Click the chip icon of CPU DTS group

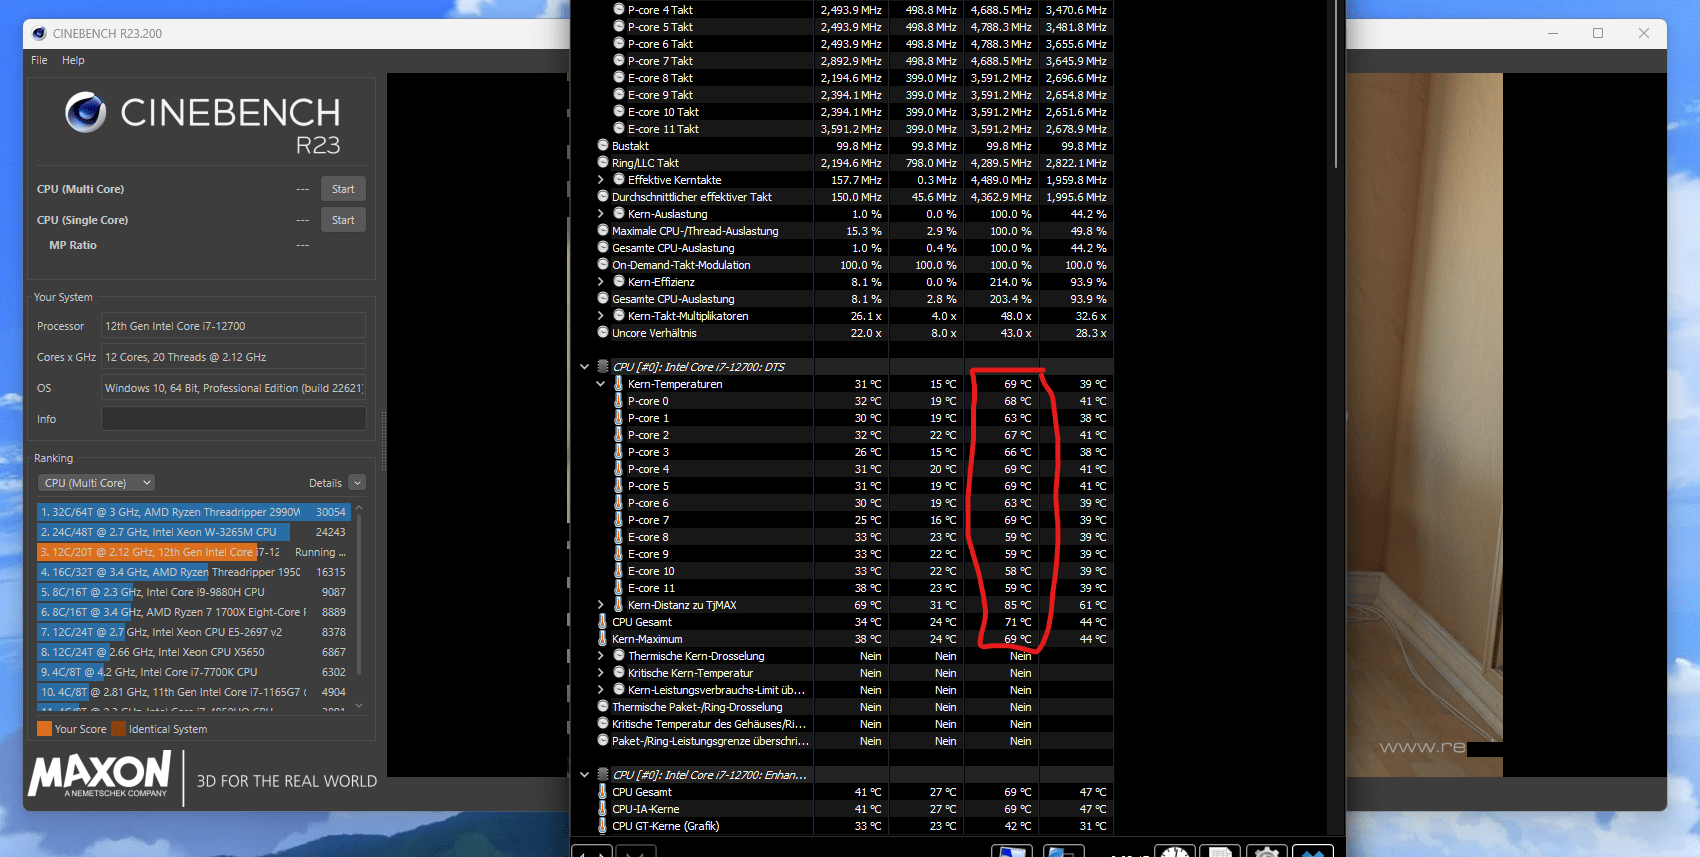coord(603,367)
